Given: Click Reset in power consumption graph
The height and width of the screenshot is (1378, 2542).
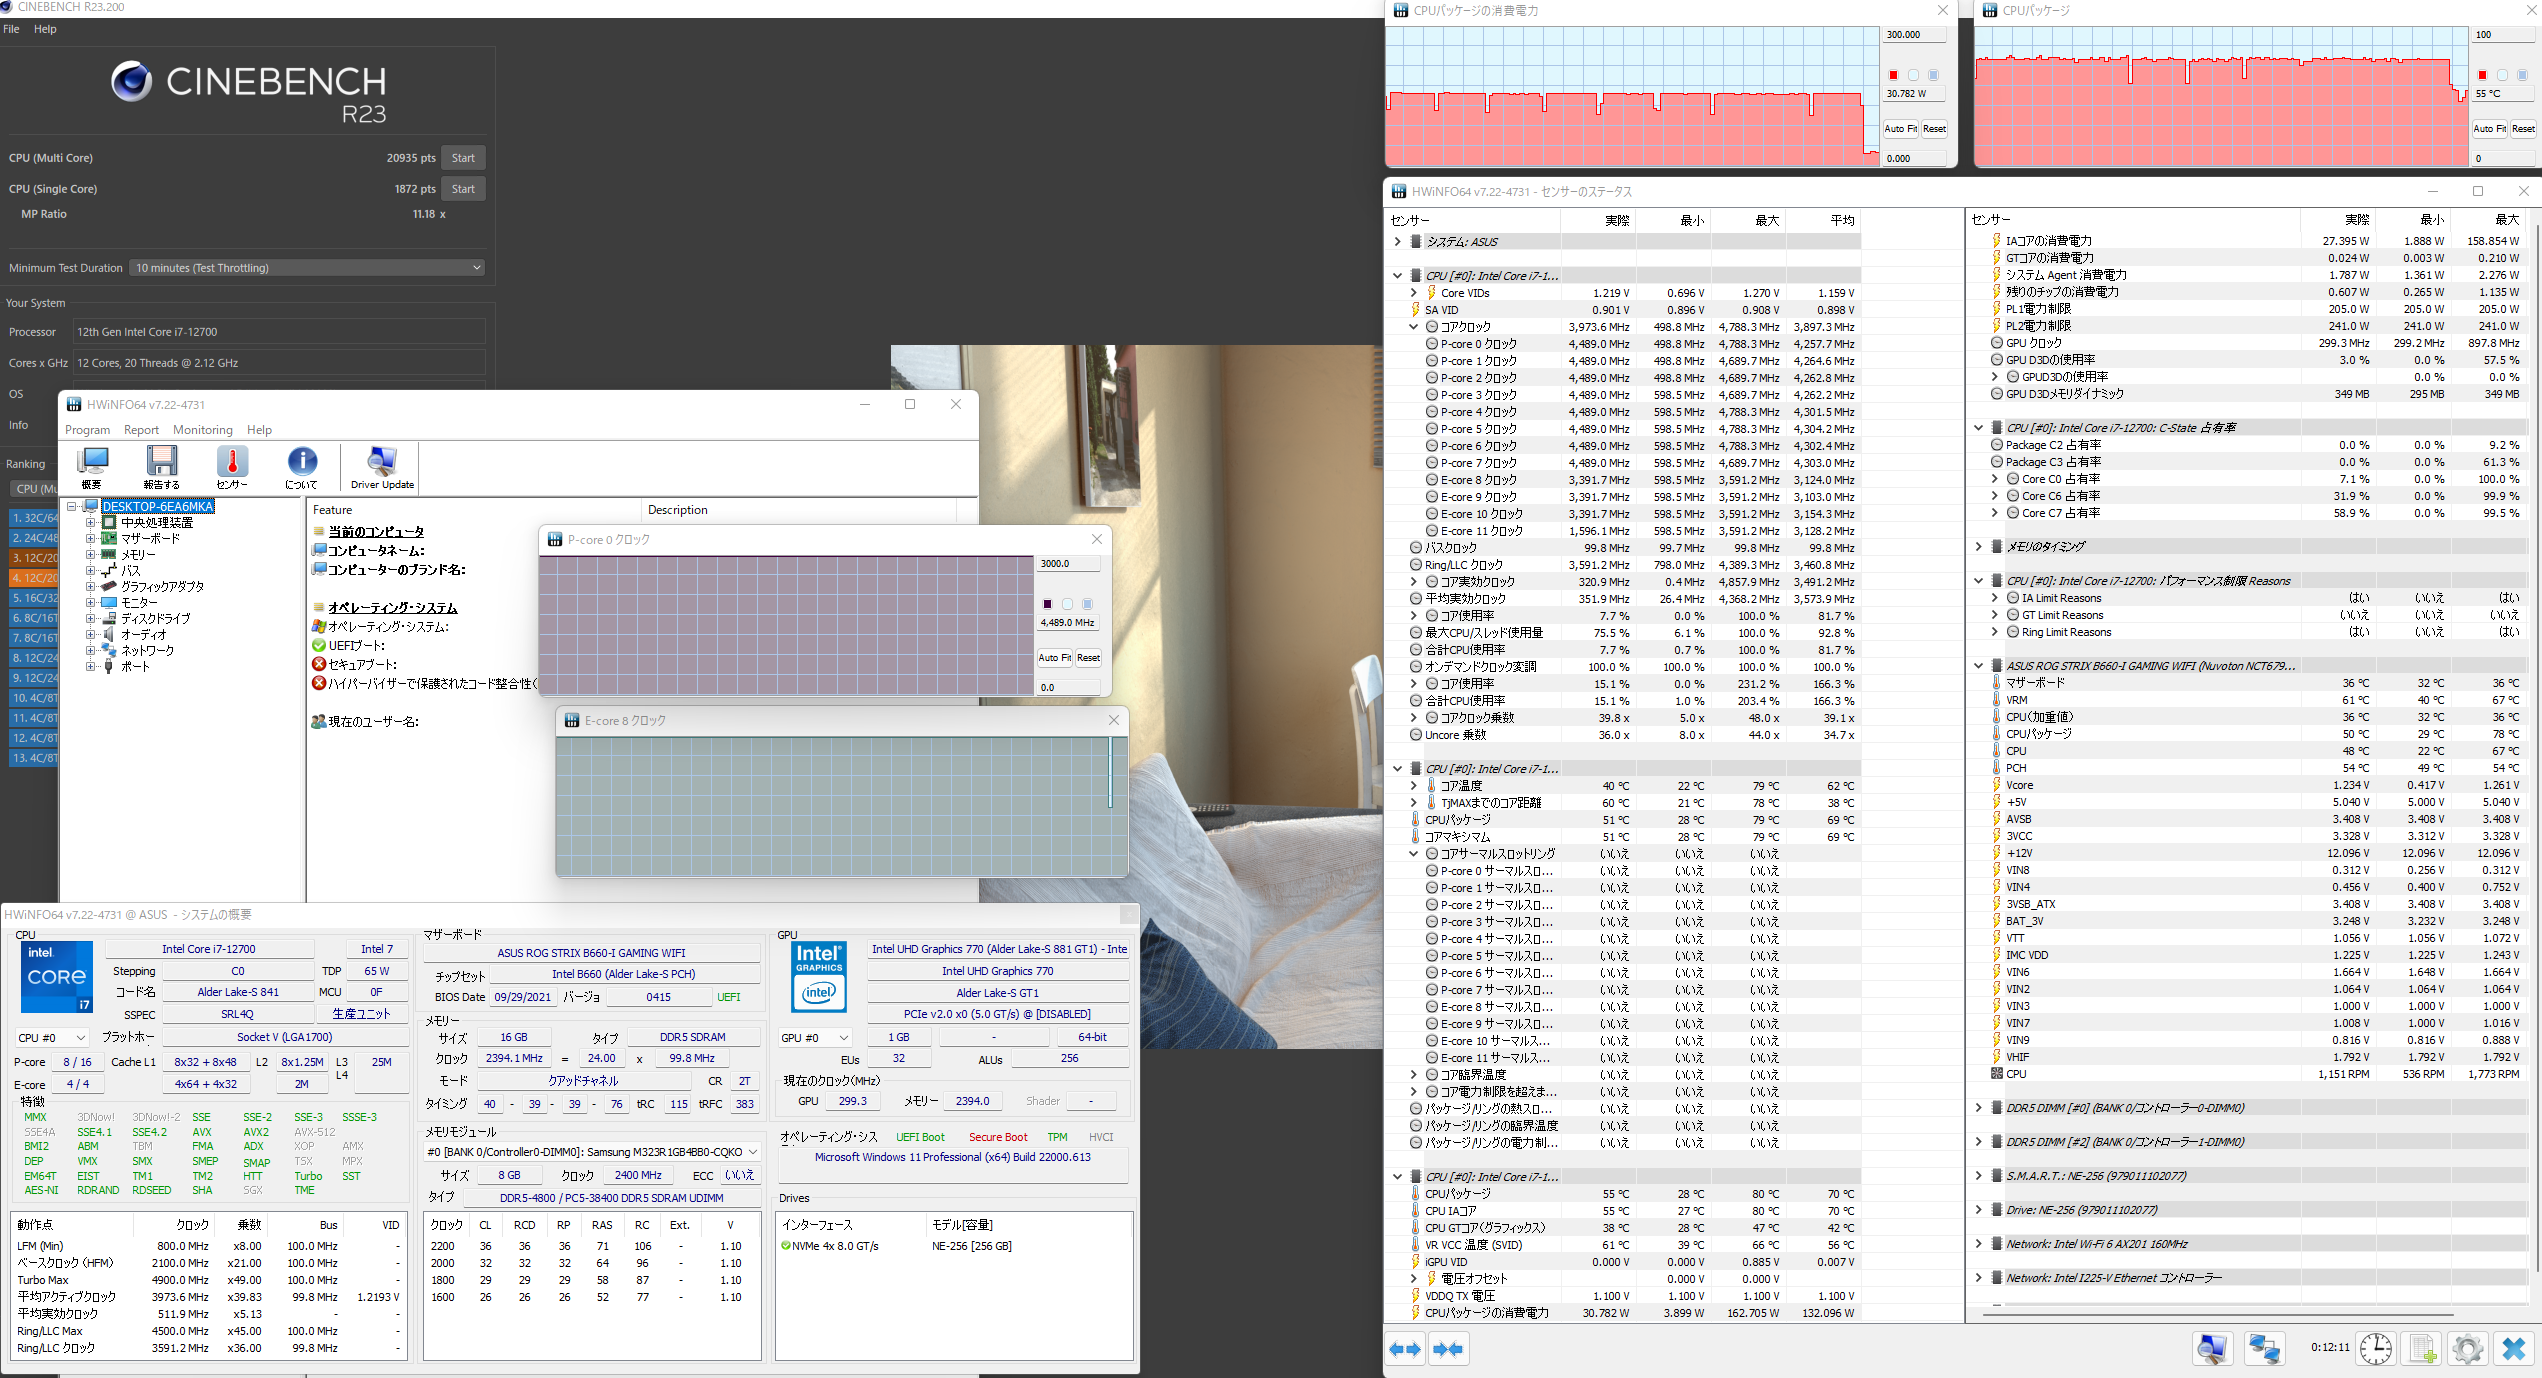Looking at the screenshot, I should tap(1934, 129).
